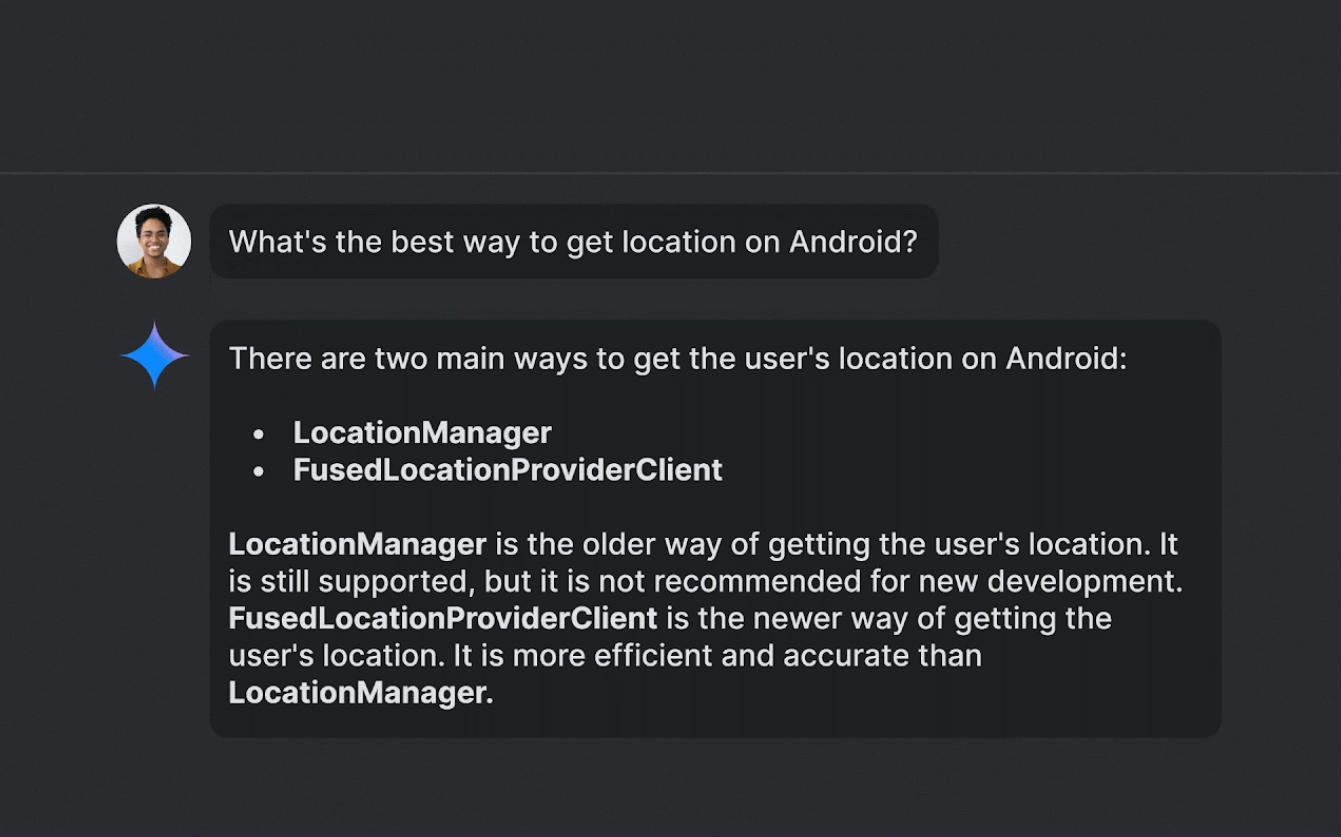Click the "There are two main ways" line
This screenshot has height=837, width=1341.
pos(678,358)
